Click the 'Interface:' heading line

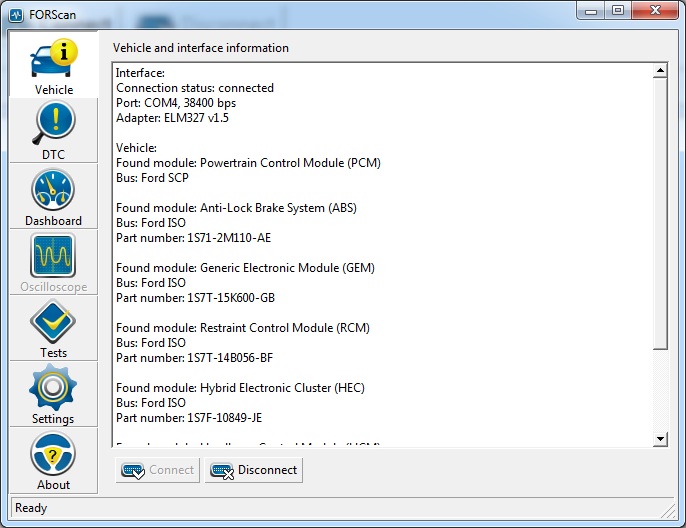[140, 73]
